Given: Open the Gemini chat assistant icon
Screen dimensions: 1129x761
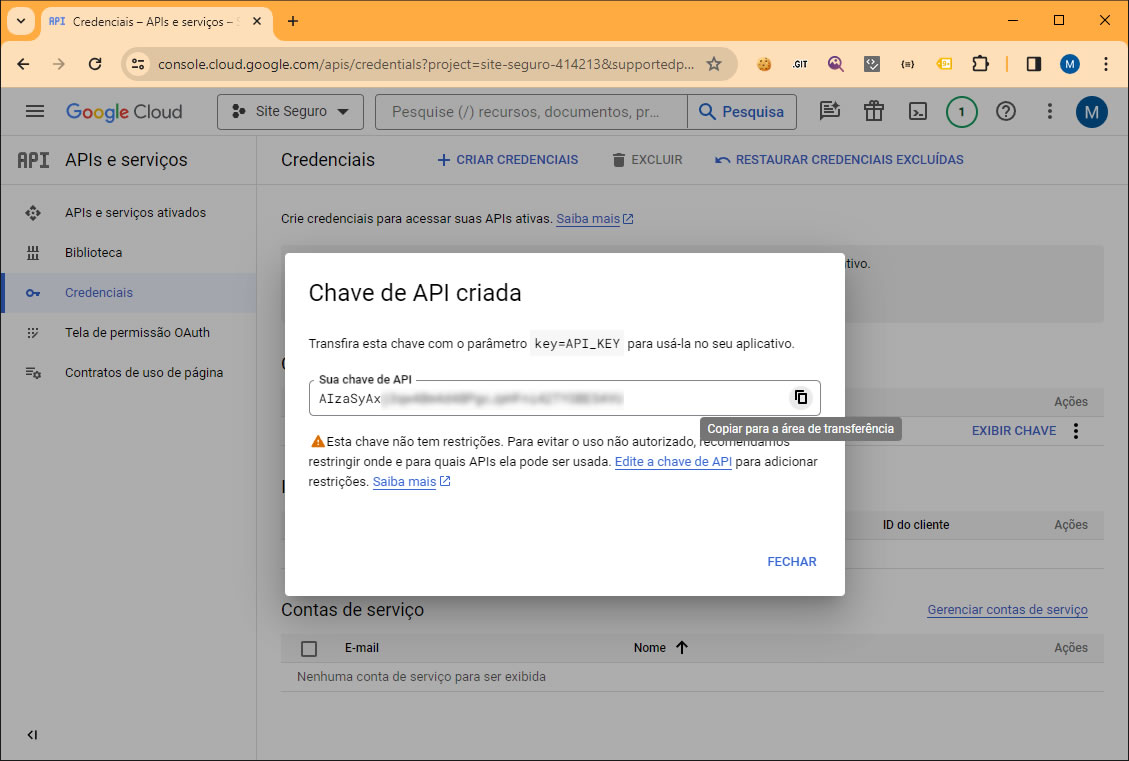Looking at the screenshot, I should click(x=829, y=111).
